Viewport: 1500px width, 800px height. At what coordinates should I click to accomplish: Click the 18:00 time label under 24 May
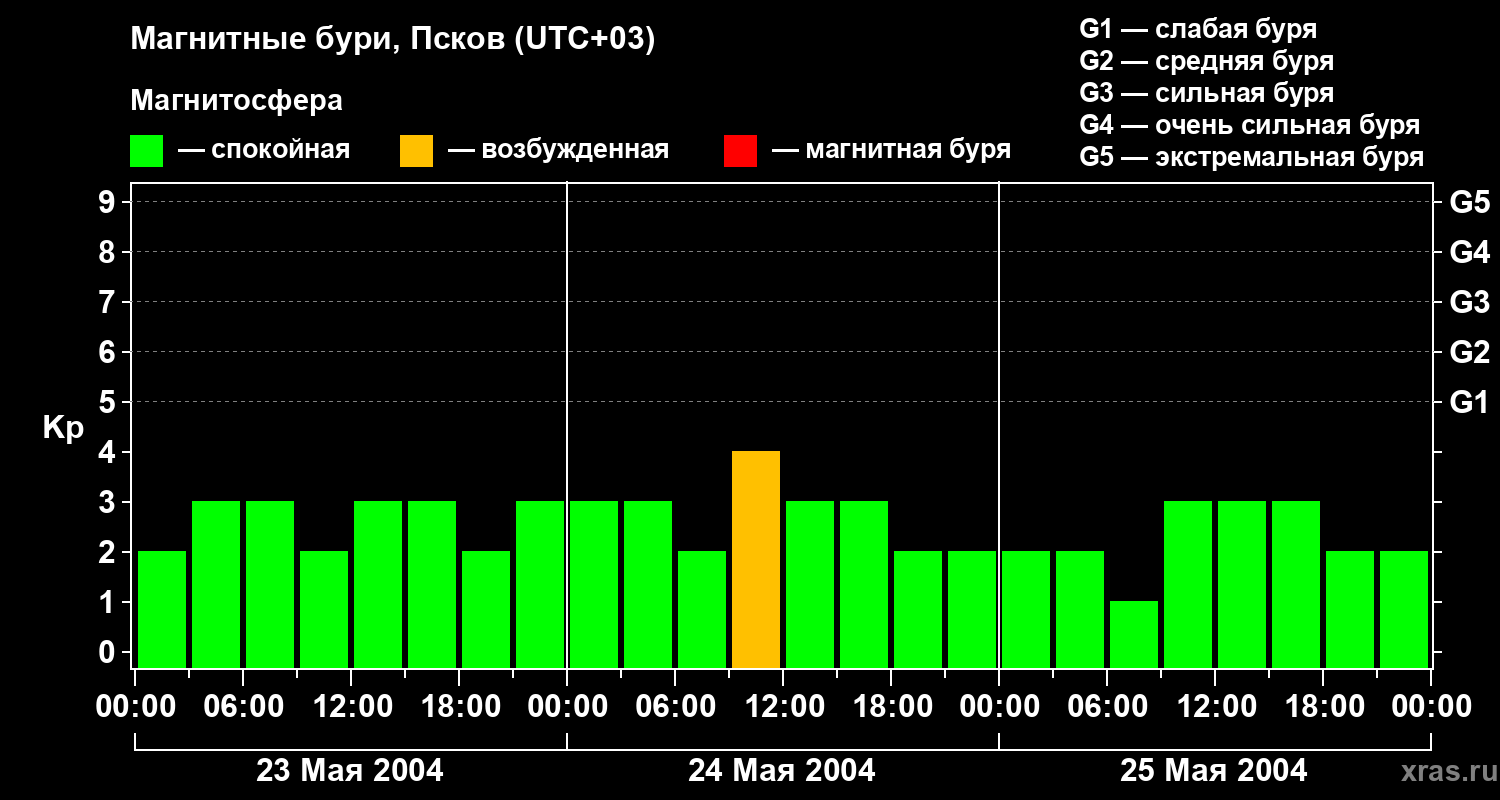pos(891,707)
